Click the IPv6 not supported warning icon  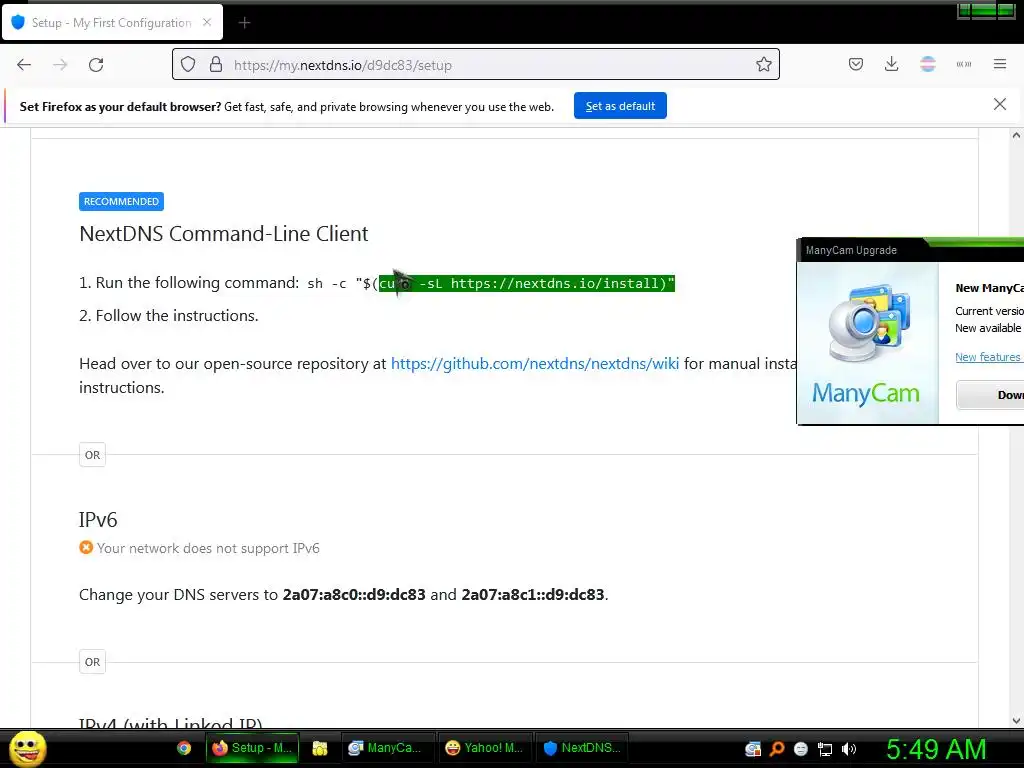(x=86, y=547)
